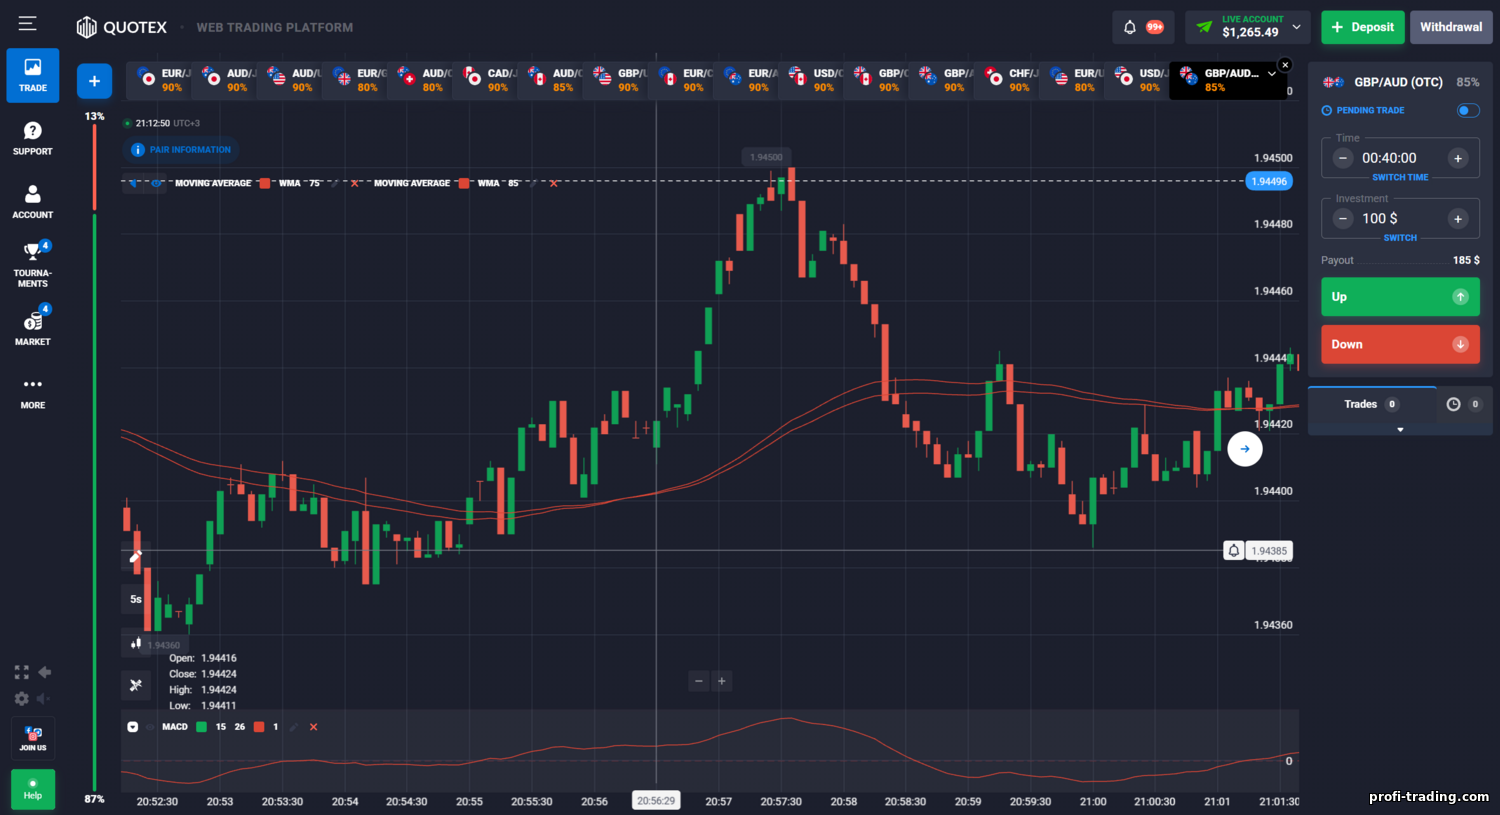Viewport: 1500px width, 815px height.
Task: Open notifications bell with 99+ badge
Action: [x=1143, y=27]
